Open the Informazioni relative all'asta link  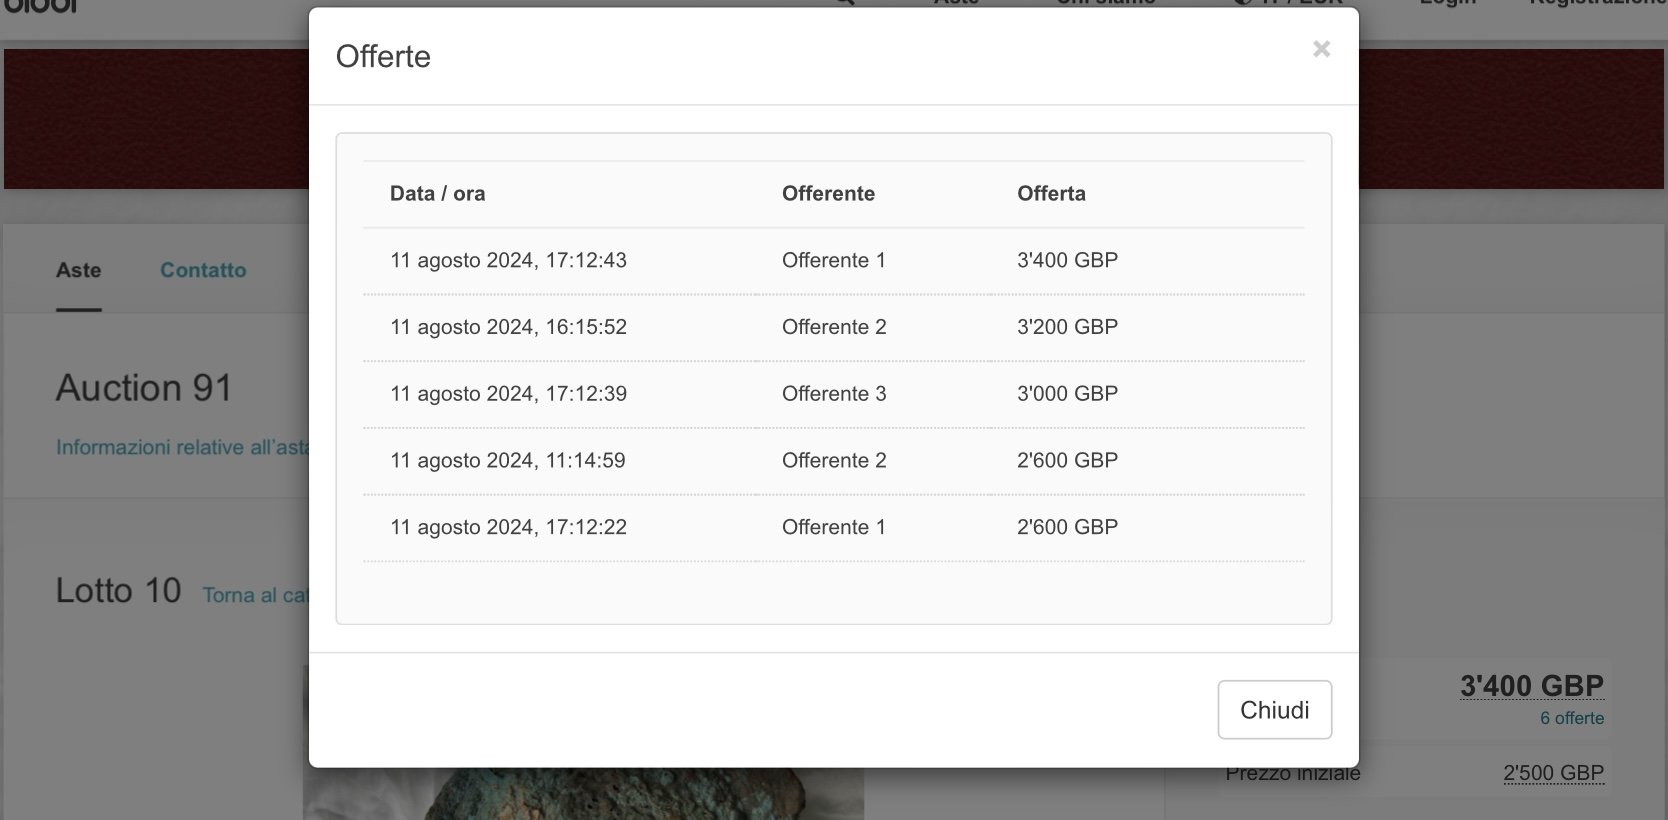[182, 447]
